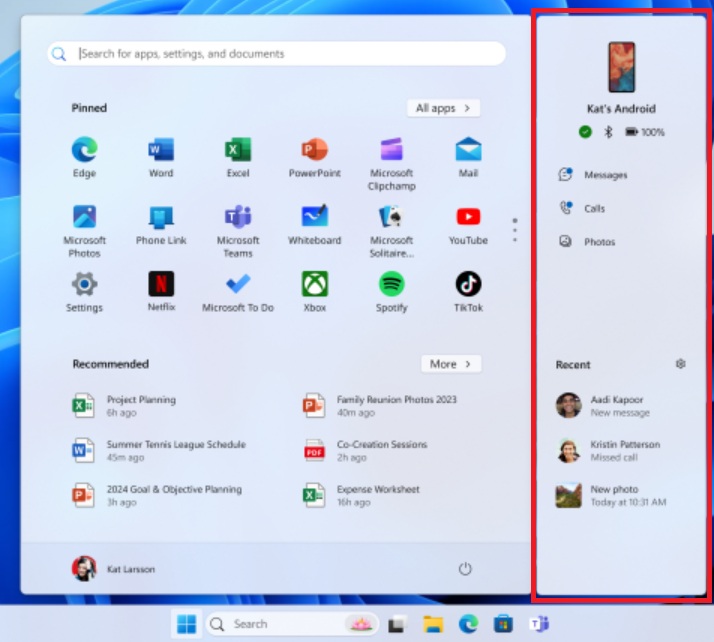Open Family Reunion Photos 2023 presentation

tap(380, 405)
